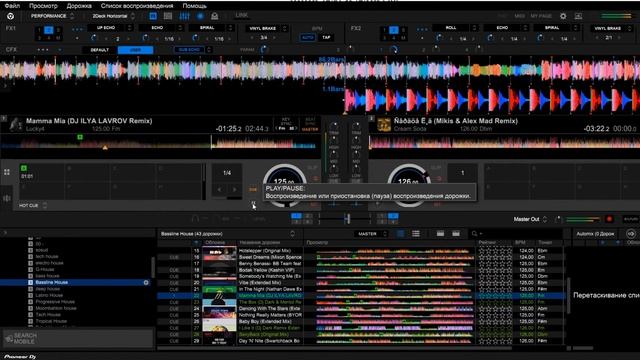Image resolution: width=640 pixels, height=360 pixels.
Task: Switch browser to artwork view icon
Action: click(x=400, y=234)
